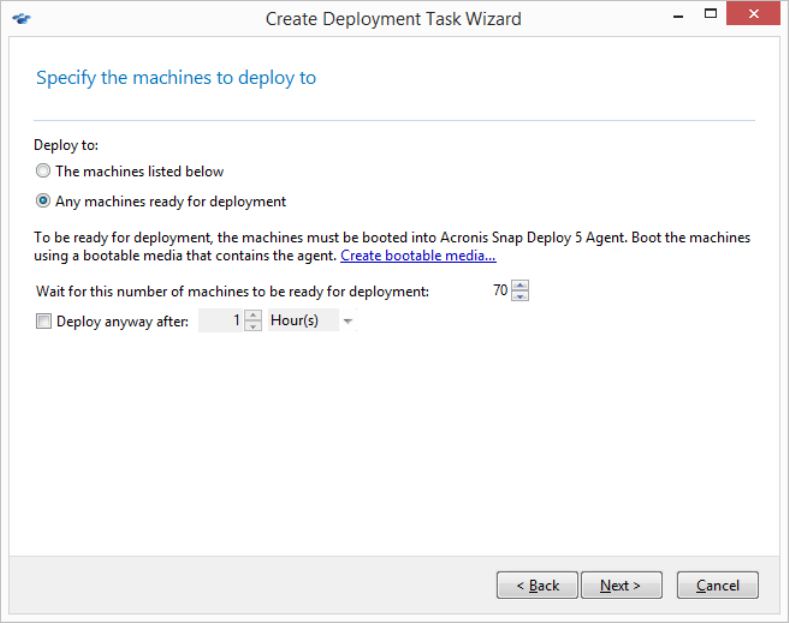Select "The machines listed below" option
Image resolution: width=789 pixels, height=623 pixels.
click(43, 171)
